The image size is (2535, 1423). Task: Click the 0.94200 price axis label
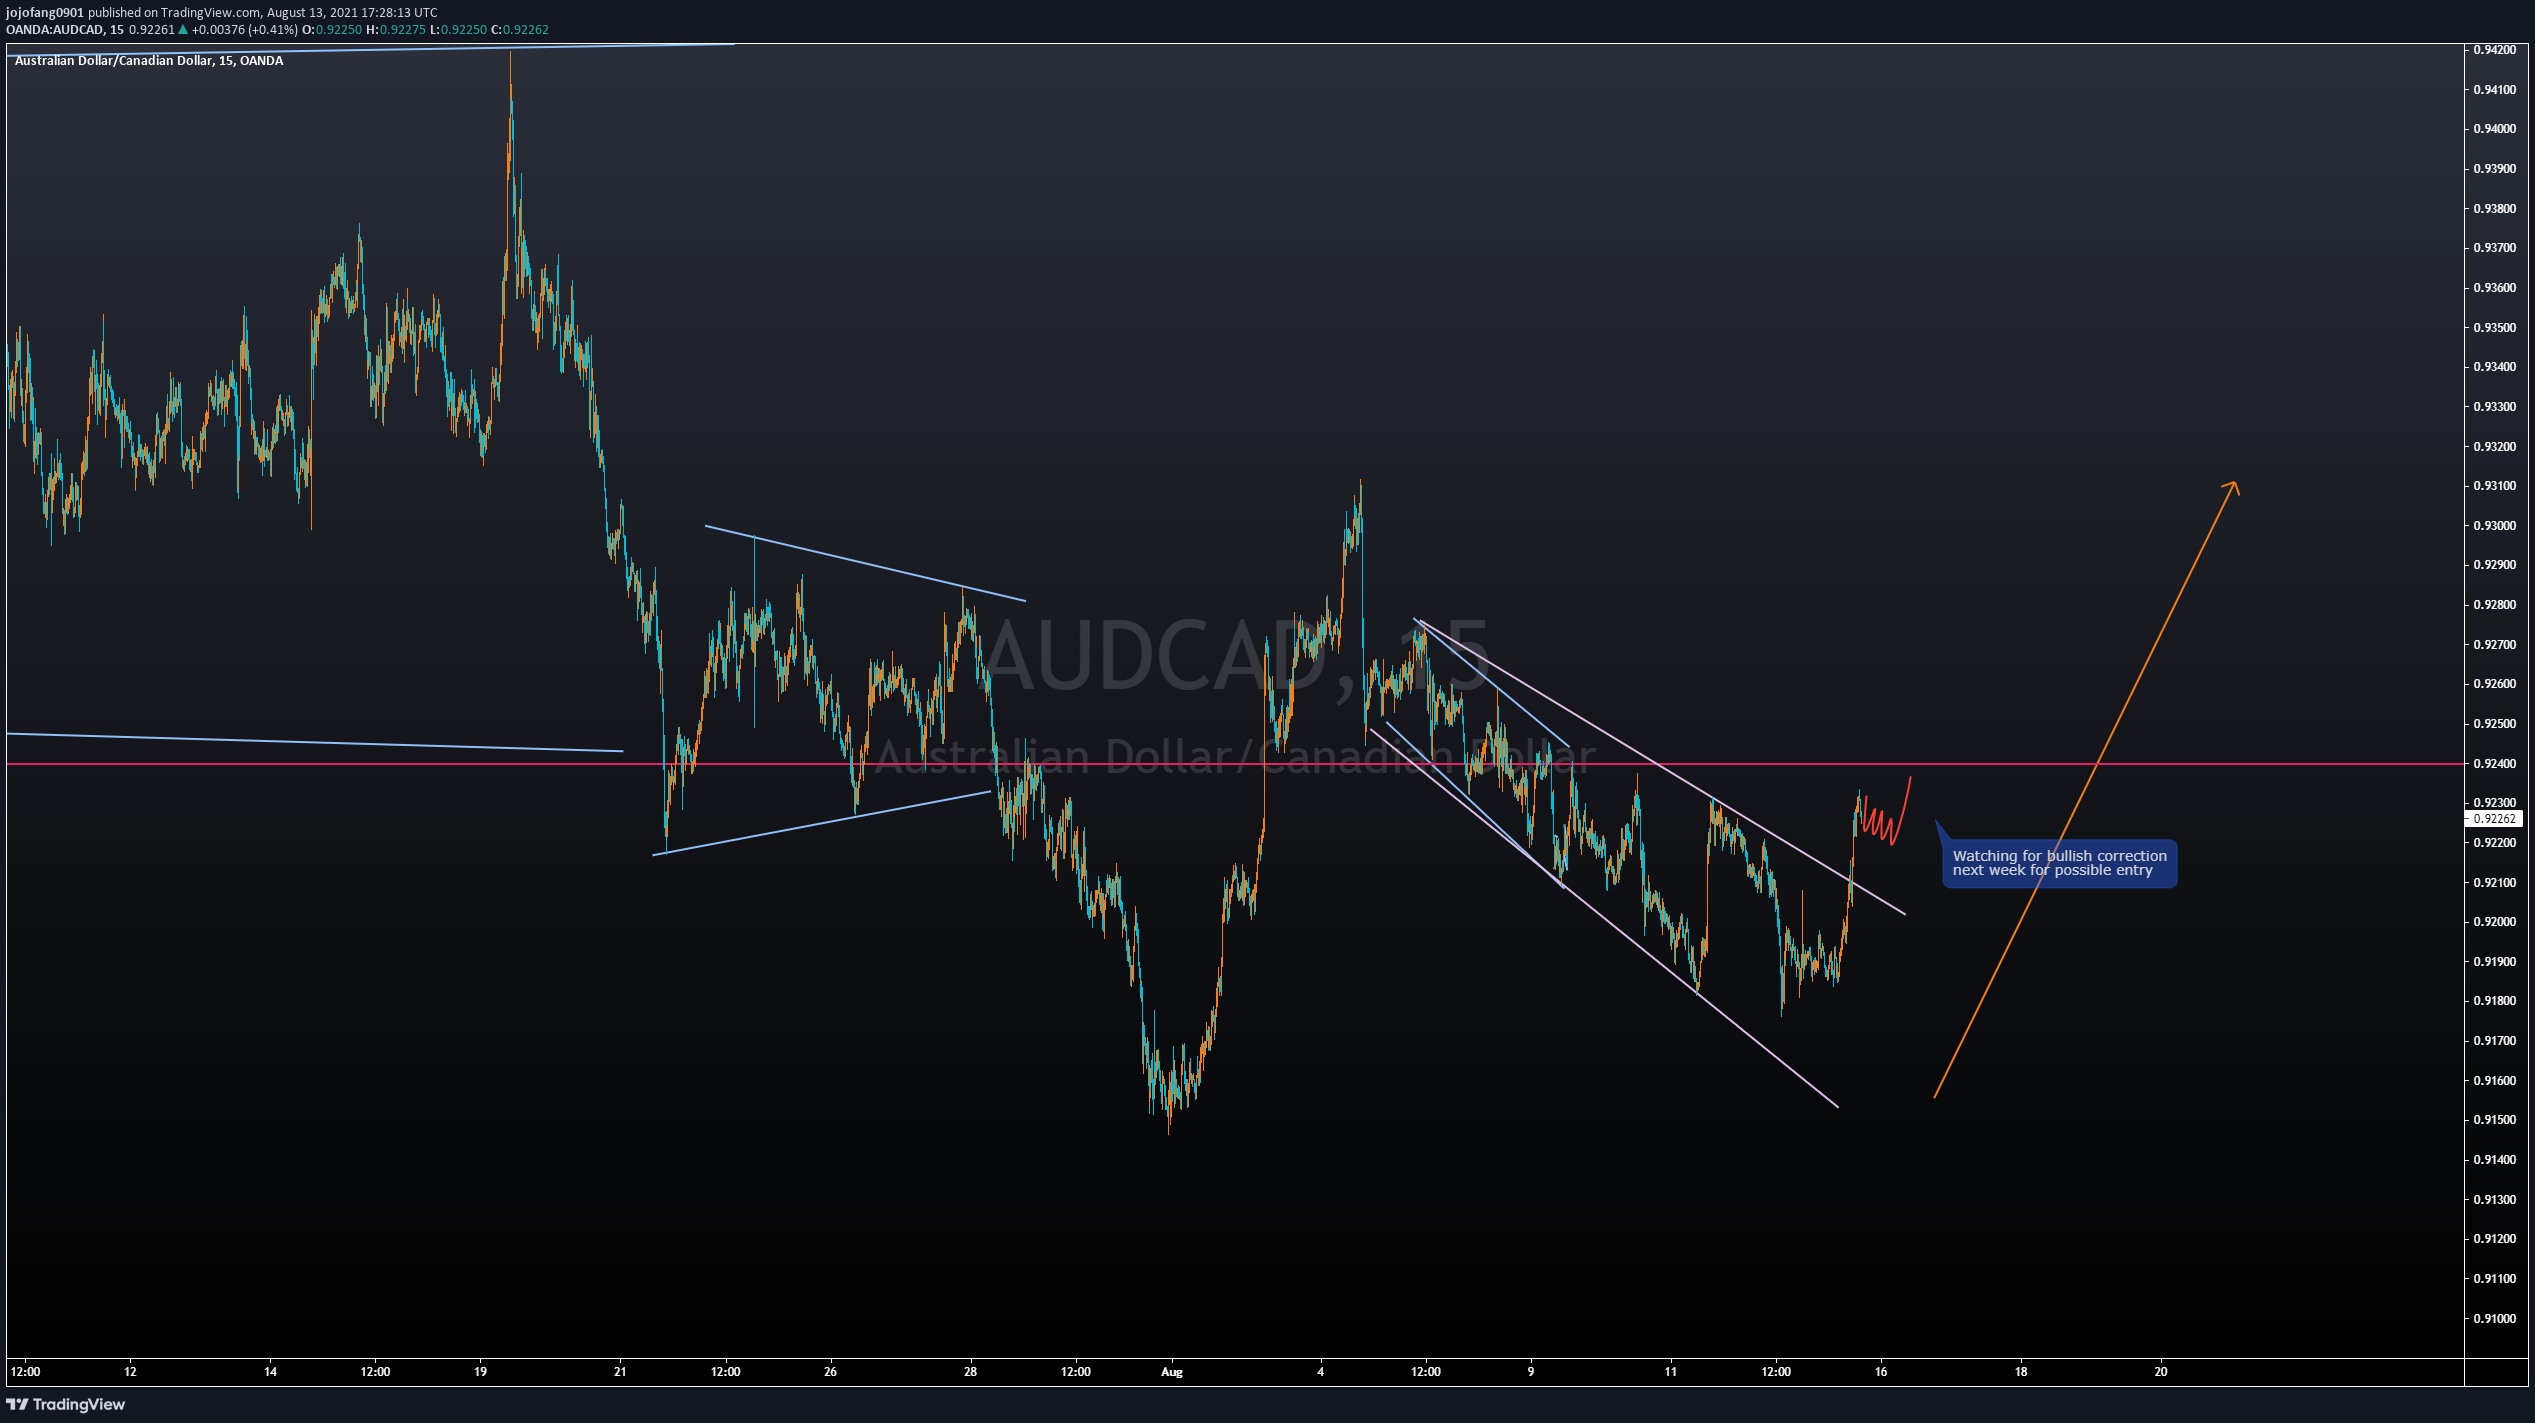[2494, 49]
